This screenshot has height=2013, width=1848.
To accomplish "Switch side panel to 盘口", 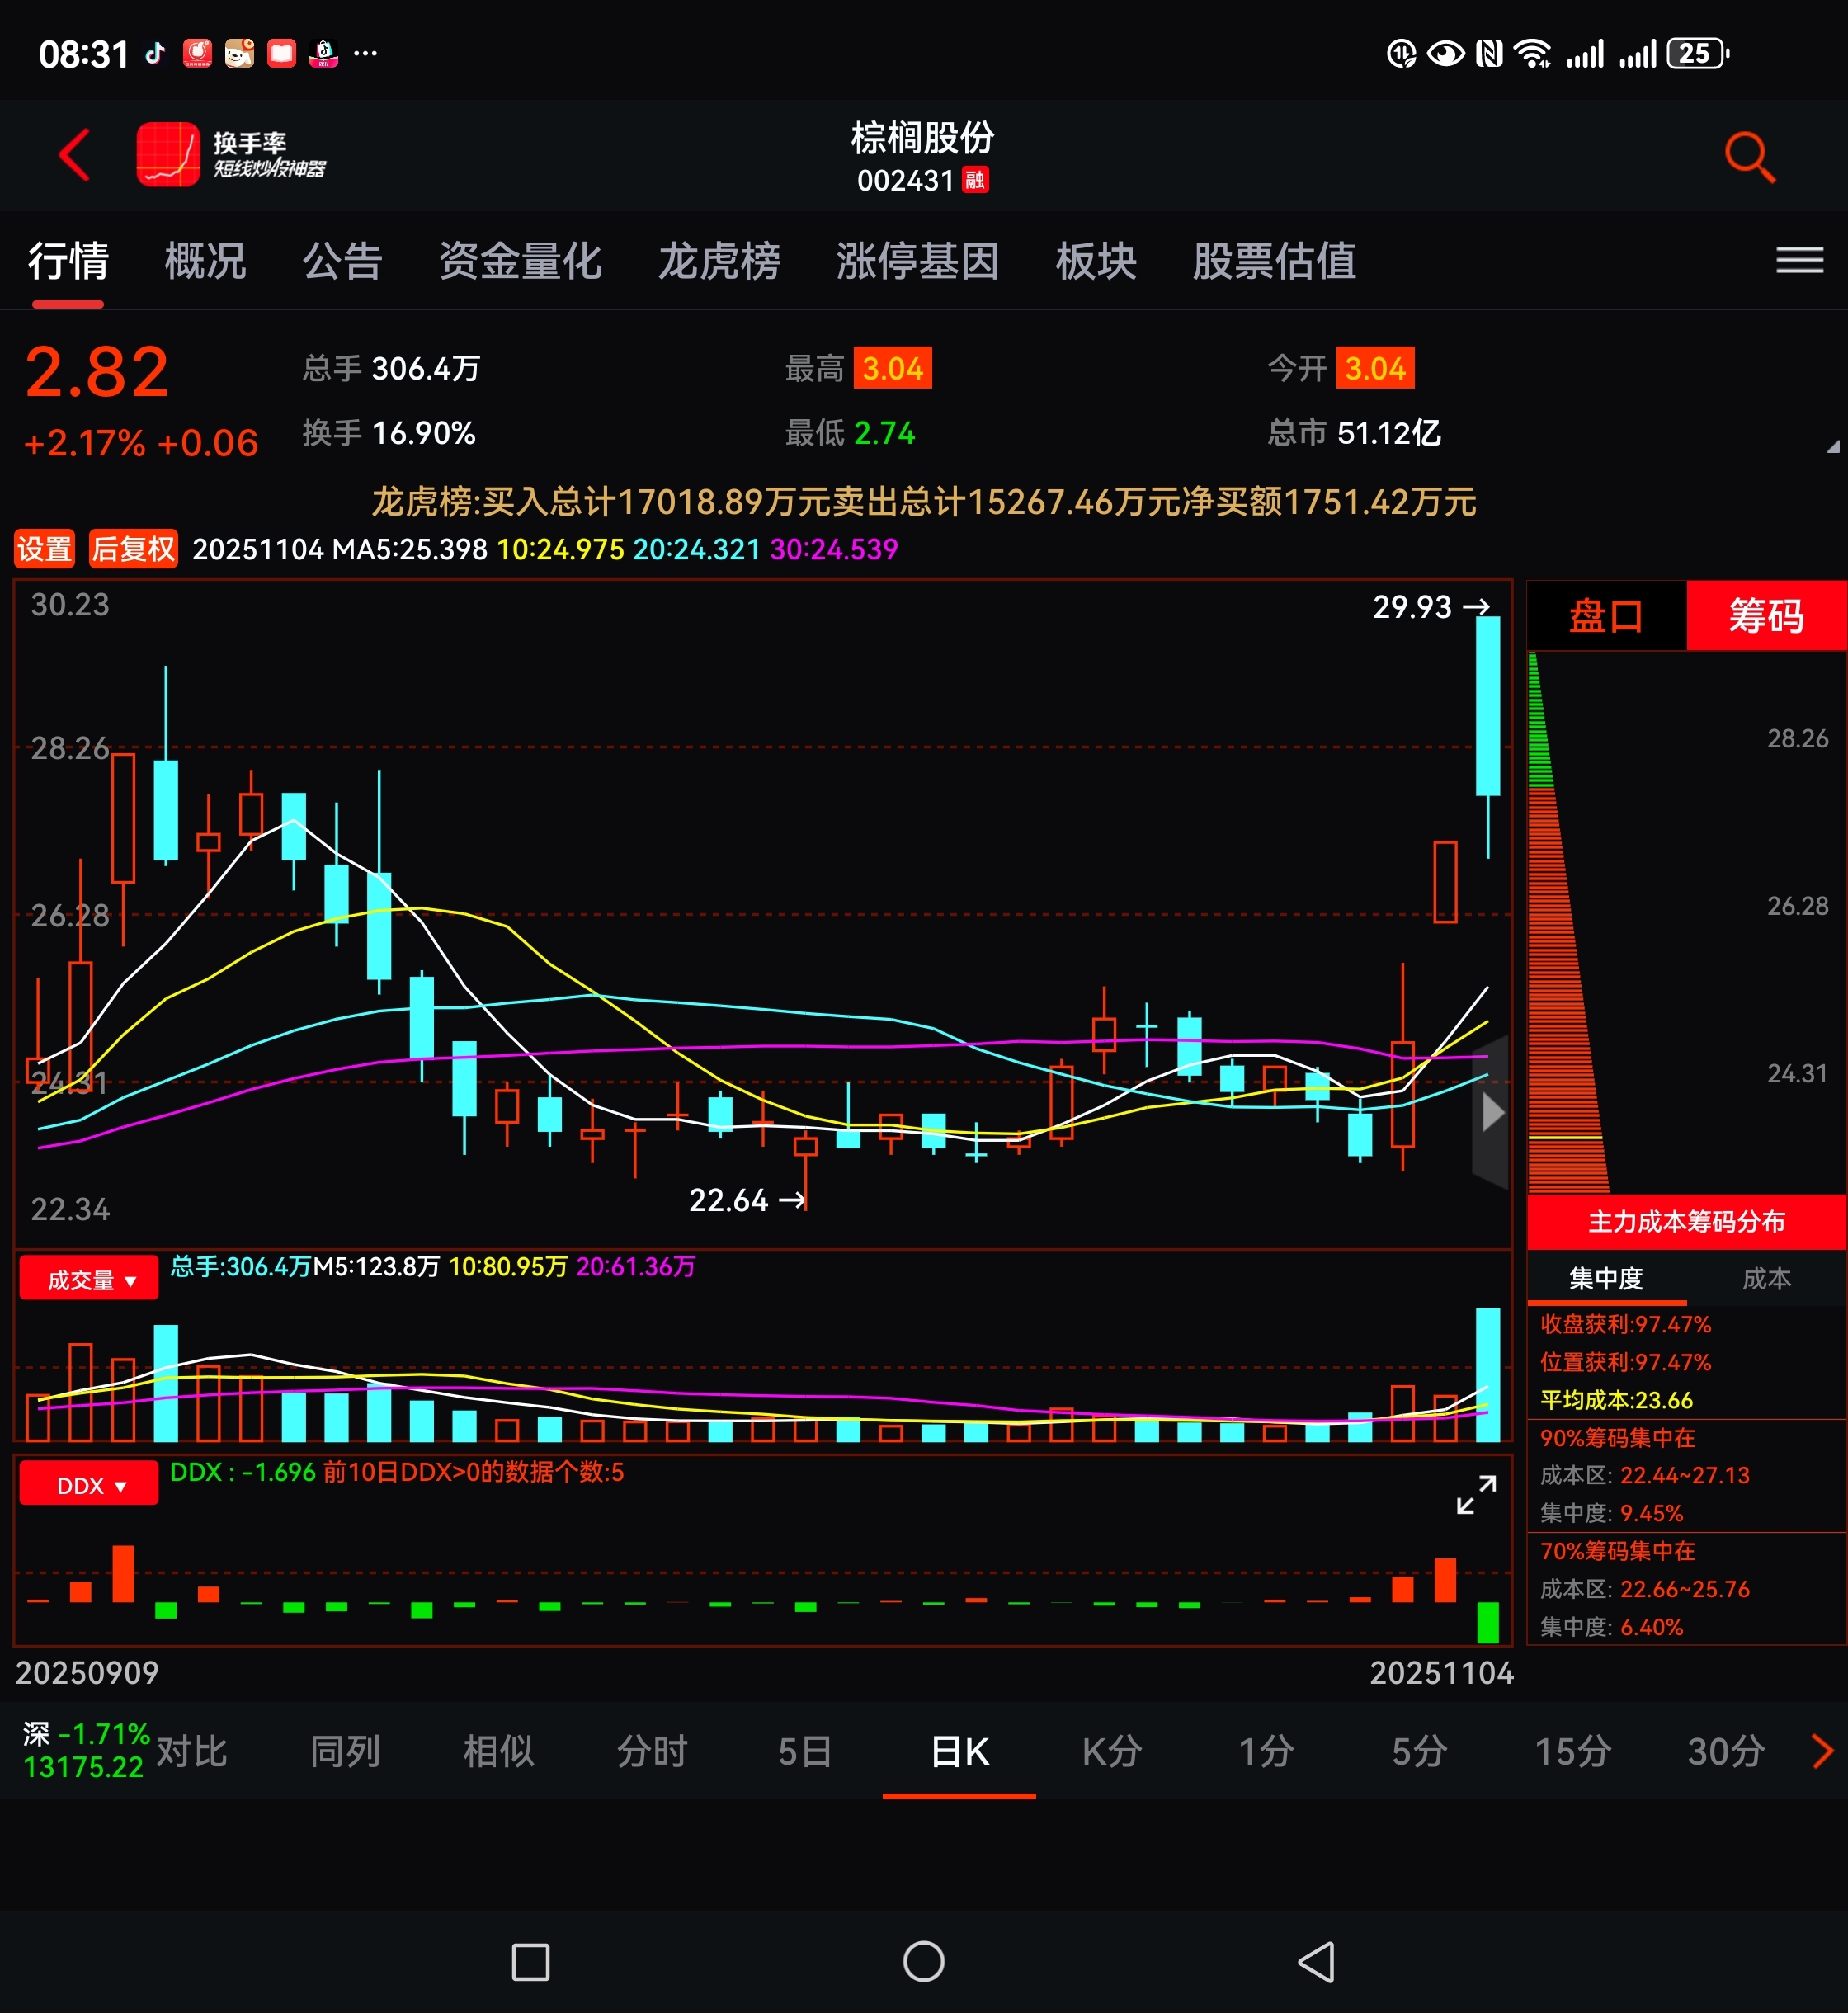I will tap(1605, 615).
